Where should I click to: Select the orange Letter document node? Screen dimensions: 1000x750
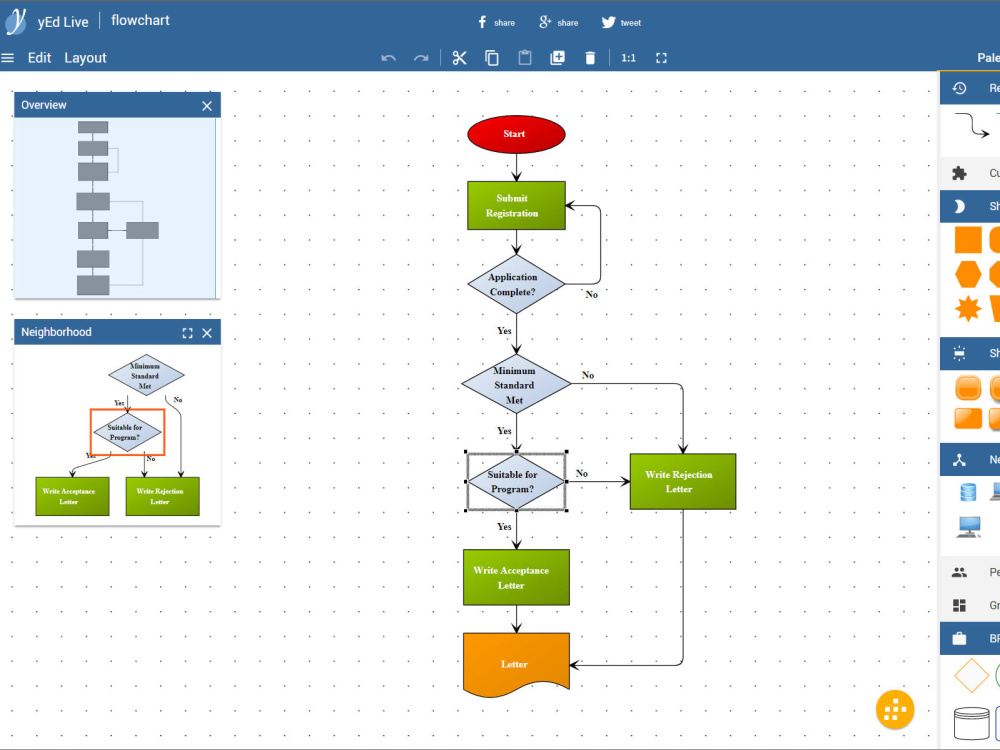[x=516, y=665]
